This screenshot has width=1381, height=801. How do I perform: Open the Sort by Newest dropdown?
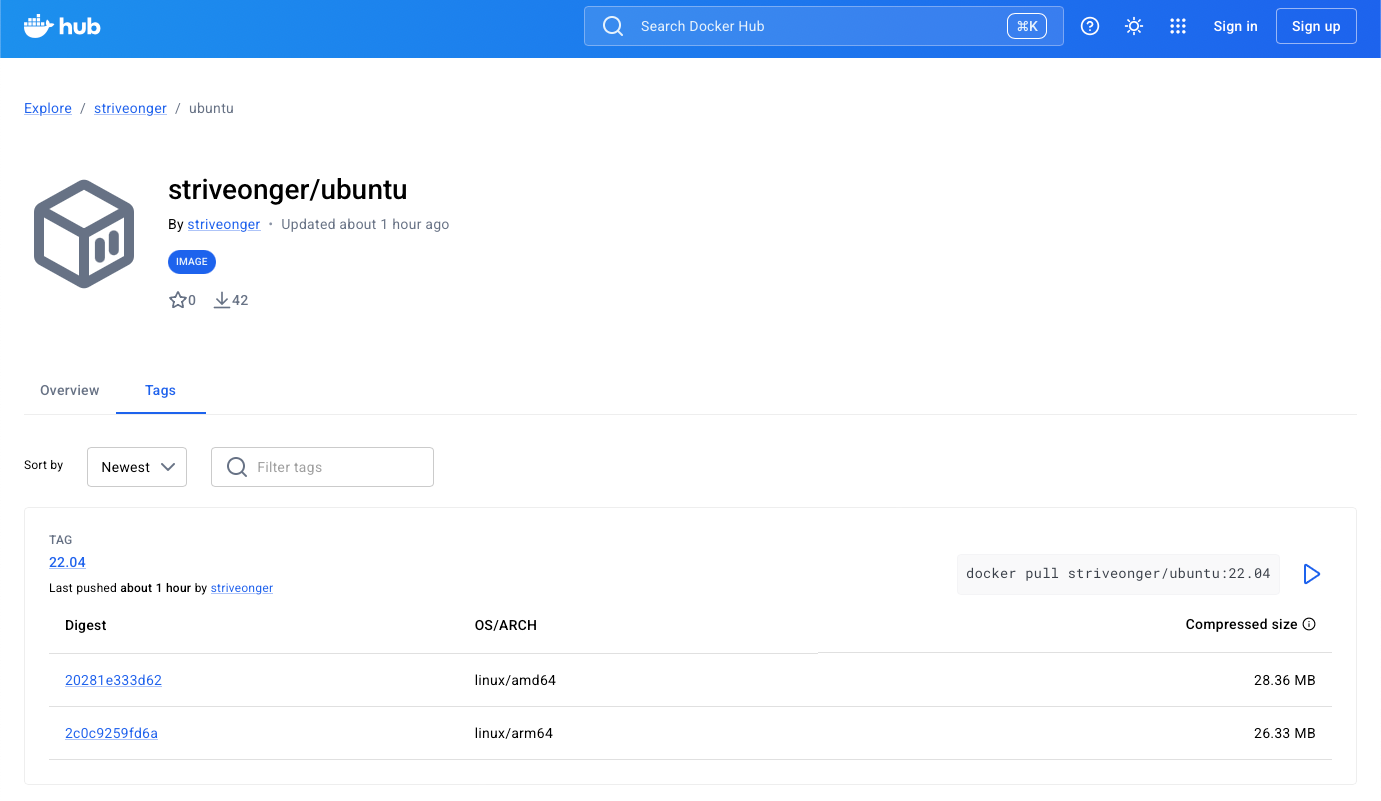click(x=137, y=467)
